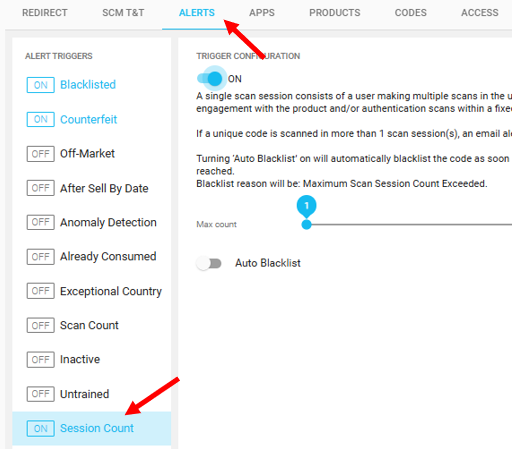Open the APPS tab
The width and height of the screenshot is (517, 449).
pyautogui.click(x=262, y=13)
